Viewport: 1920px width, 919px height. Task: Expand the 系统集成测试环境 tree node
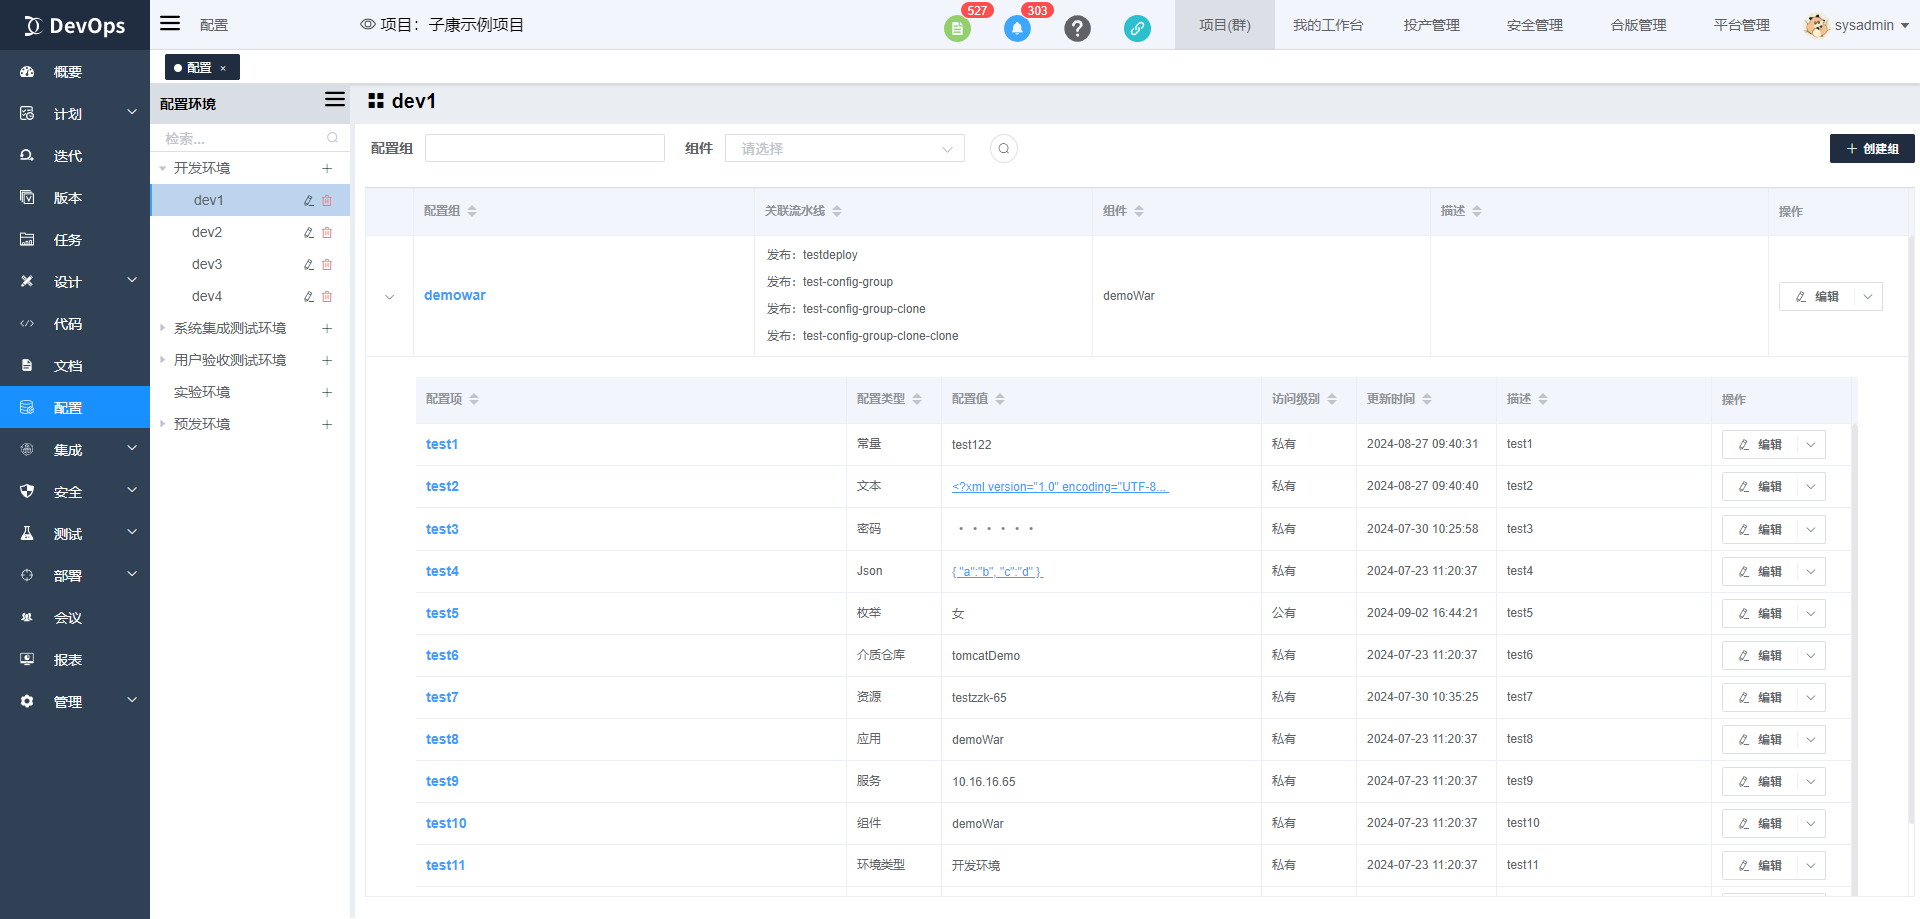pyautogui.click(x=163, y=328)
